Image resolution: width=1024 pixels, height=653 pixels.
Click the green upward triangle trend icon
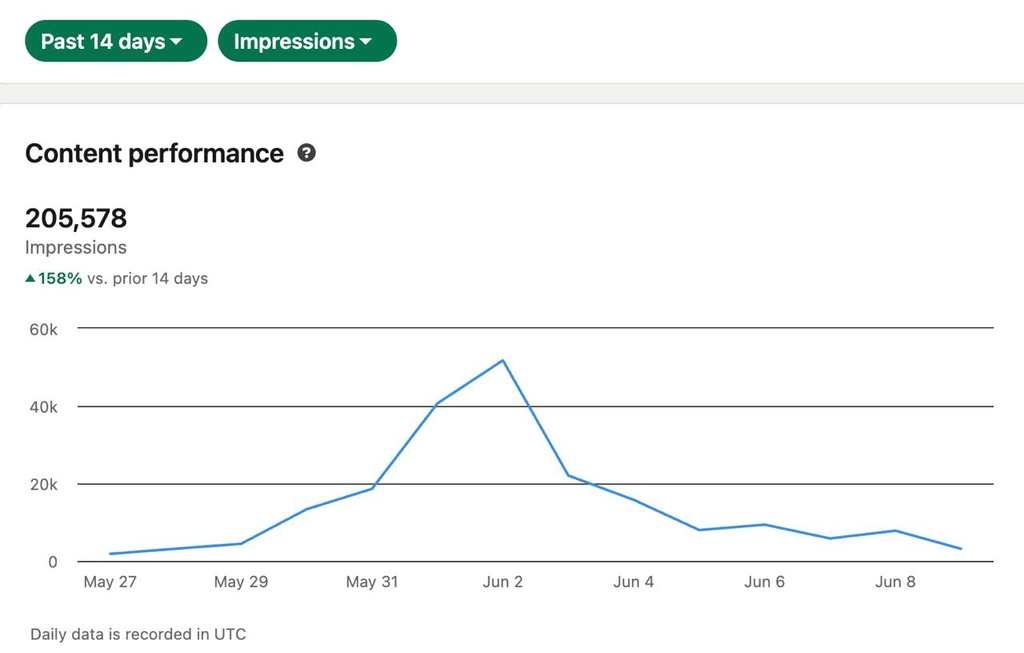[x=31, y=278]
